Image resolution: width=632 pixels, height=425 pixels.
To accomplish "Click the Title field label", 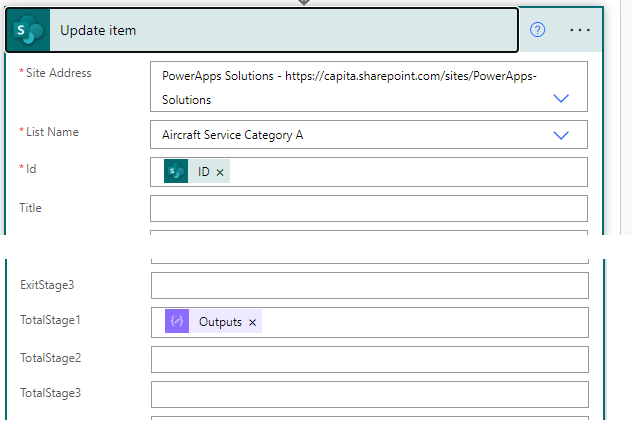I will [x=30, y=208].
